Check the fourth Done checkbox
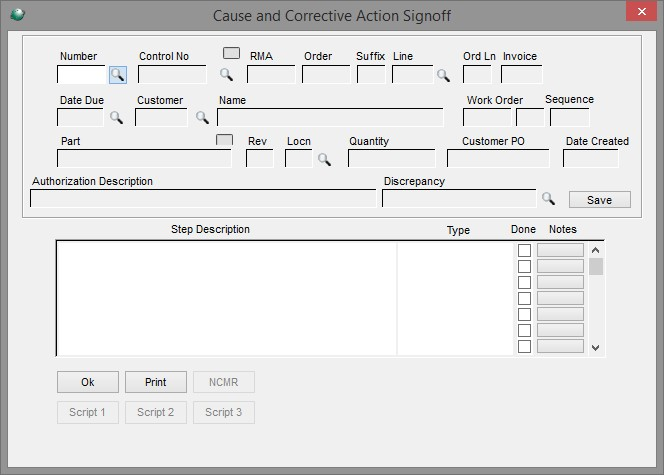Image resolution: width=664 pixels, height=475 pixels. click(x=524, y=298)
